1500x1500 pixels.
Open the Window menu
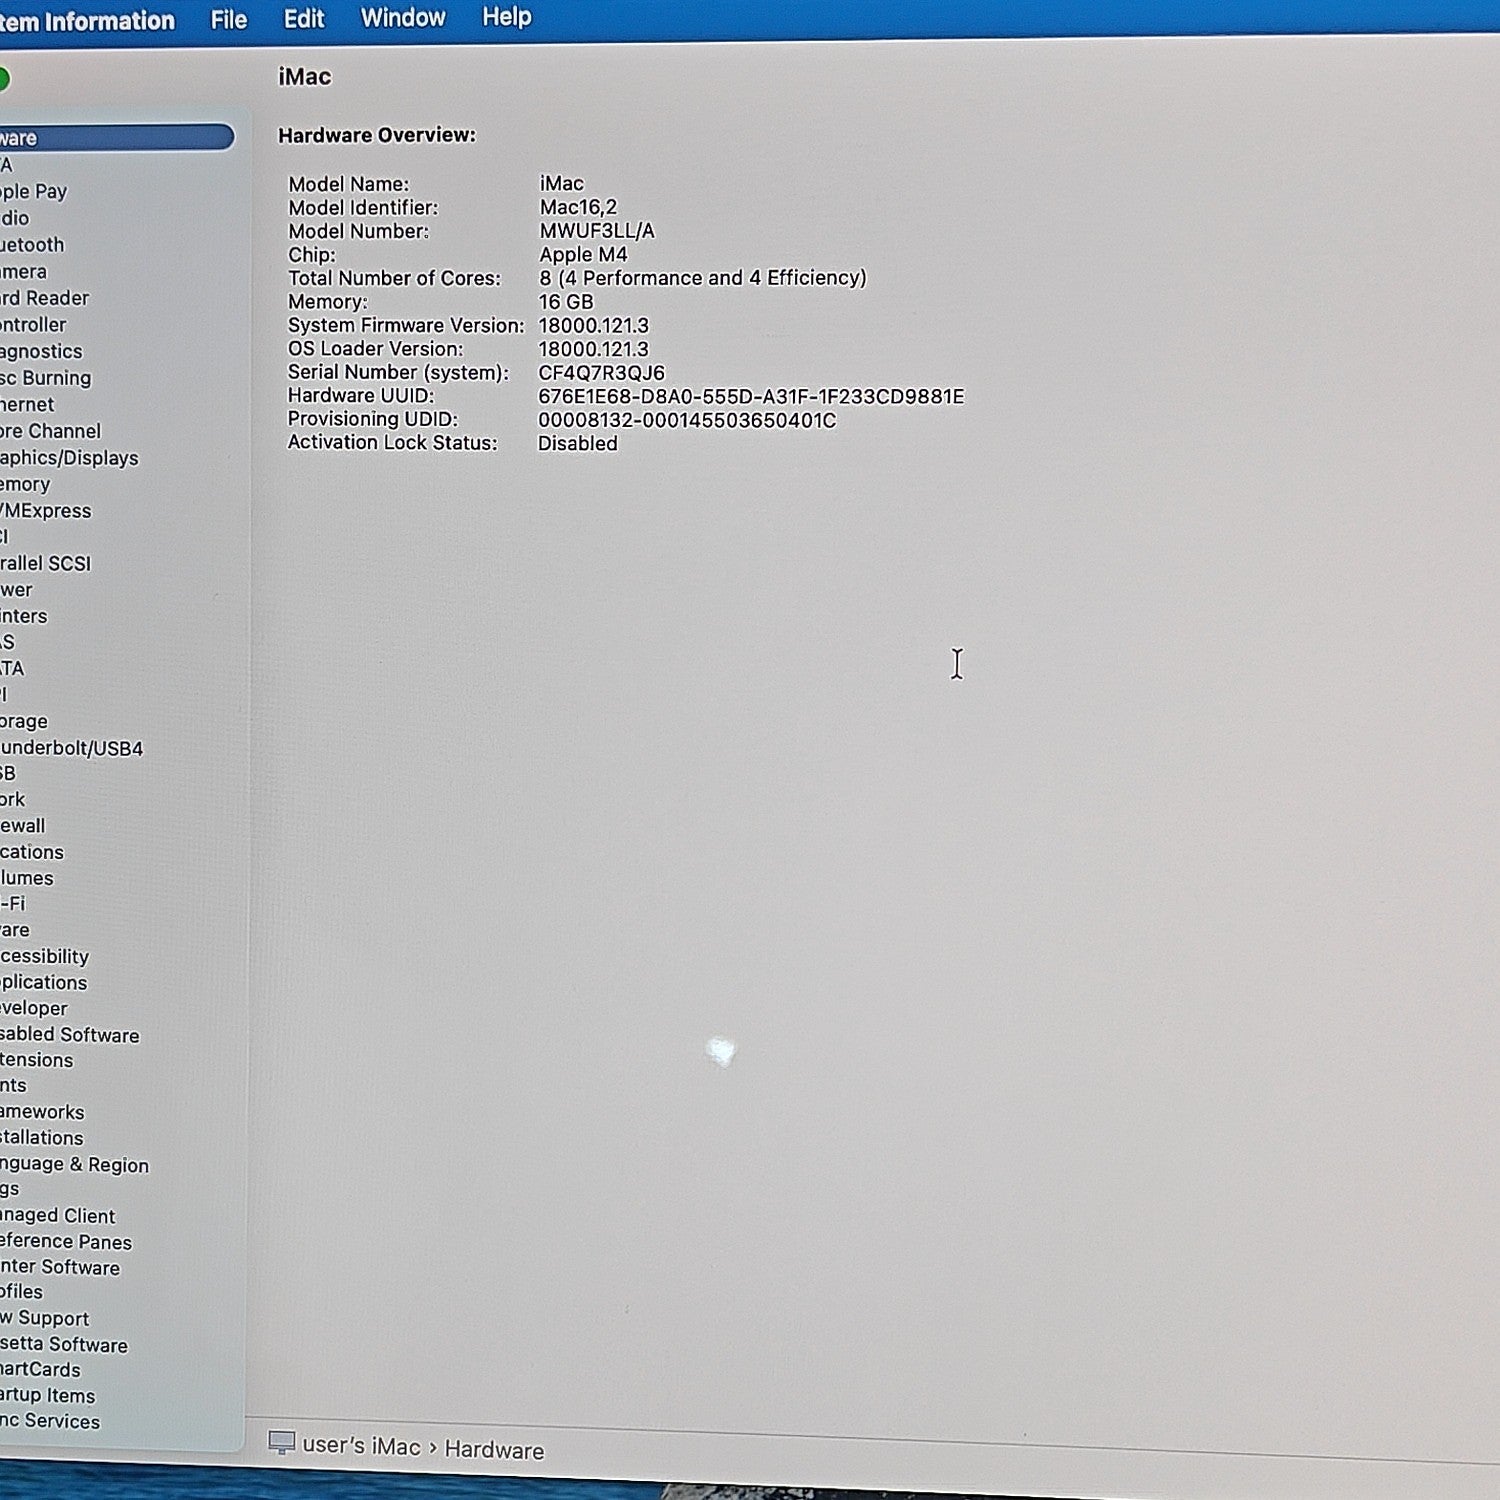403,18
